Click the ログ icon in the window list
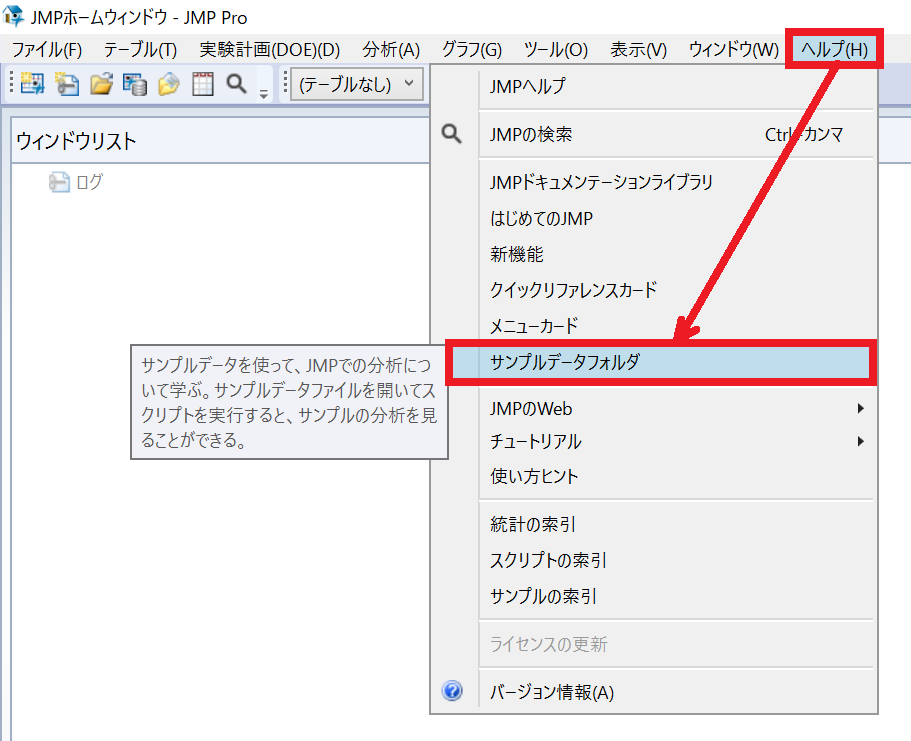911x741 pixels. point(60,182)
